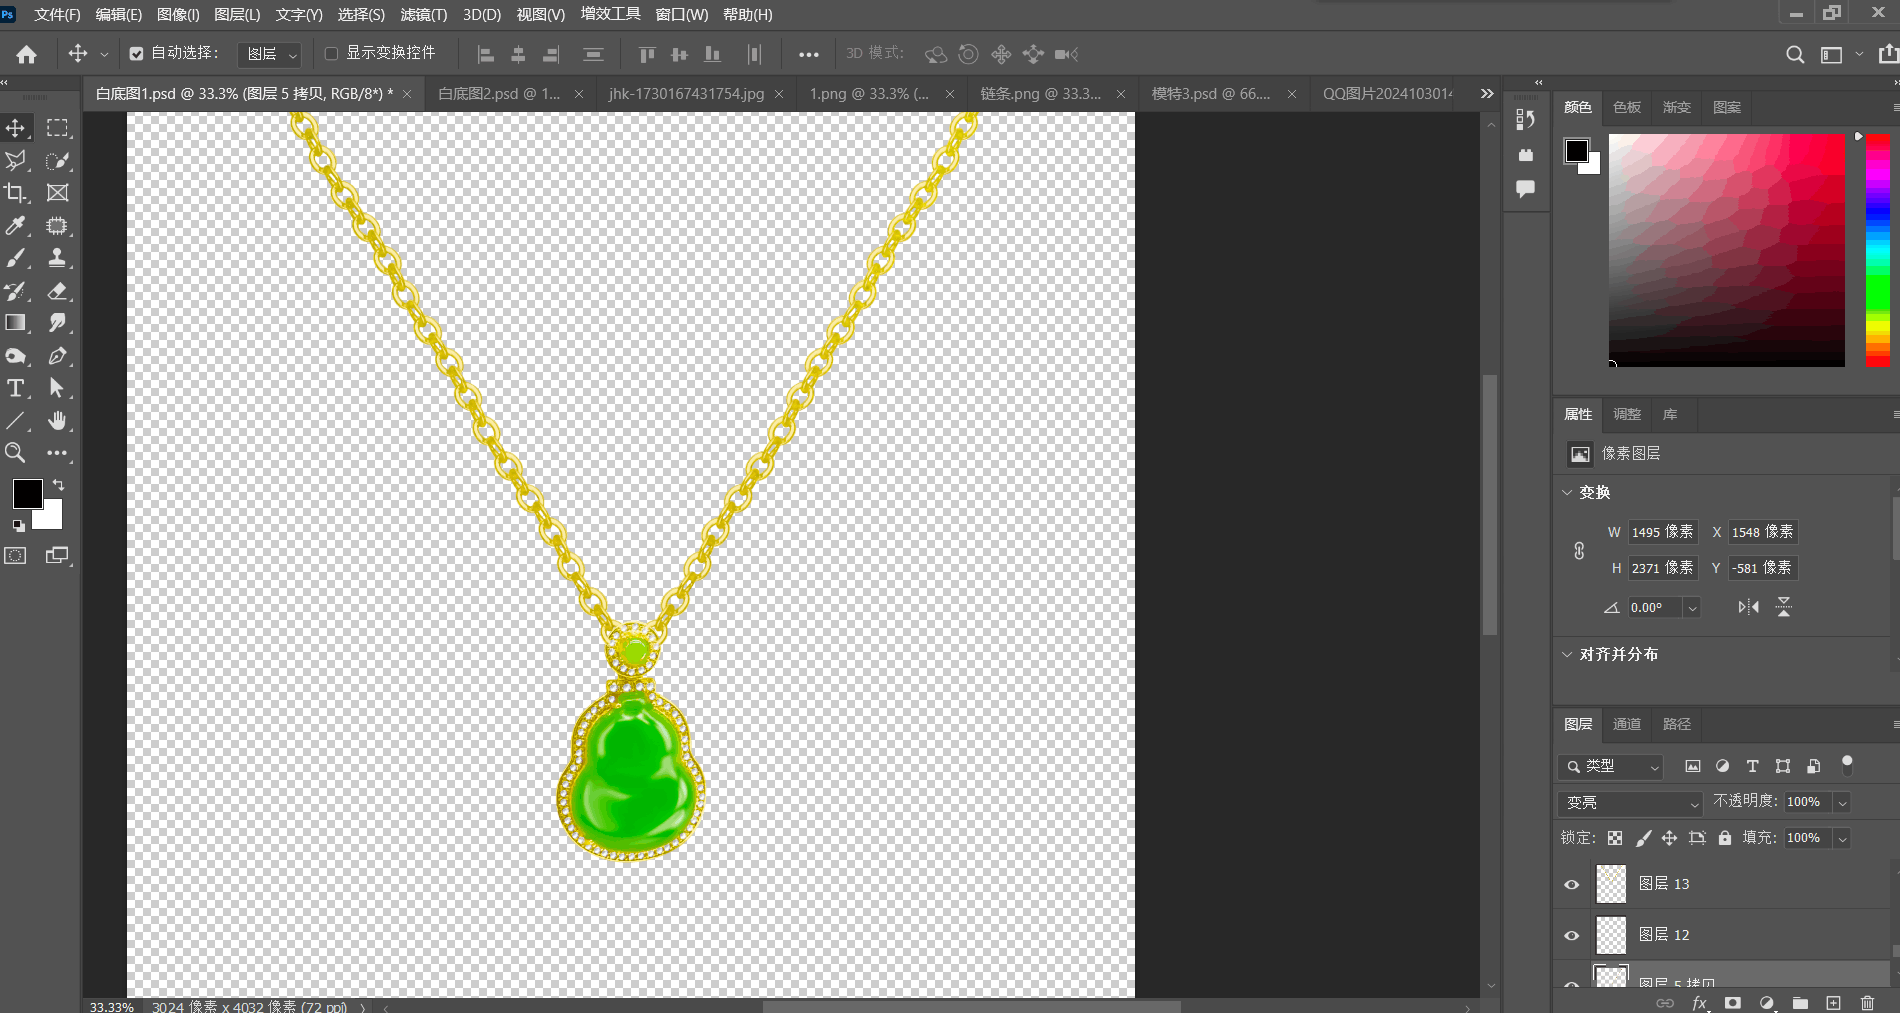Select the Hand tool
This screenshot has width=1900, height=1013.
click(x=58, y=421)
